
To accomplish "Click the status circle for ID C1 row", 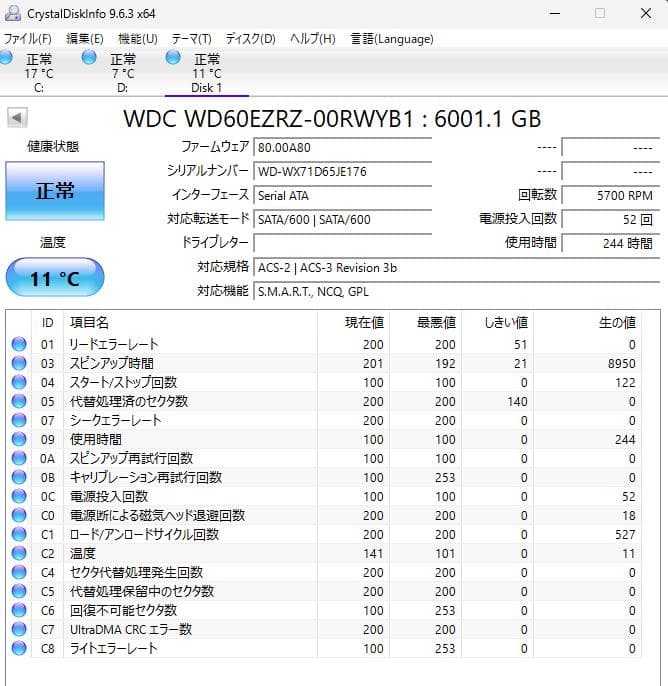I will pyautogui.click(x=19, y=534).
